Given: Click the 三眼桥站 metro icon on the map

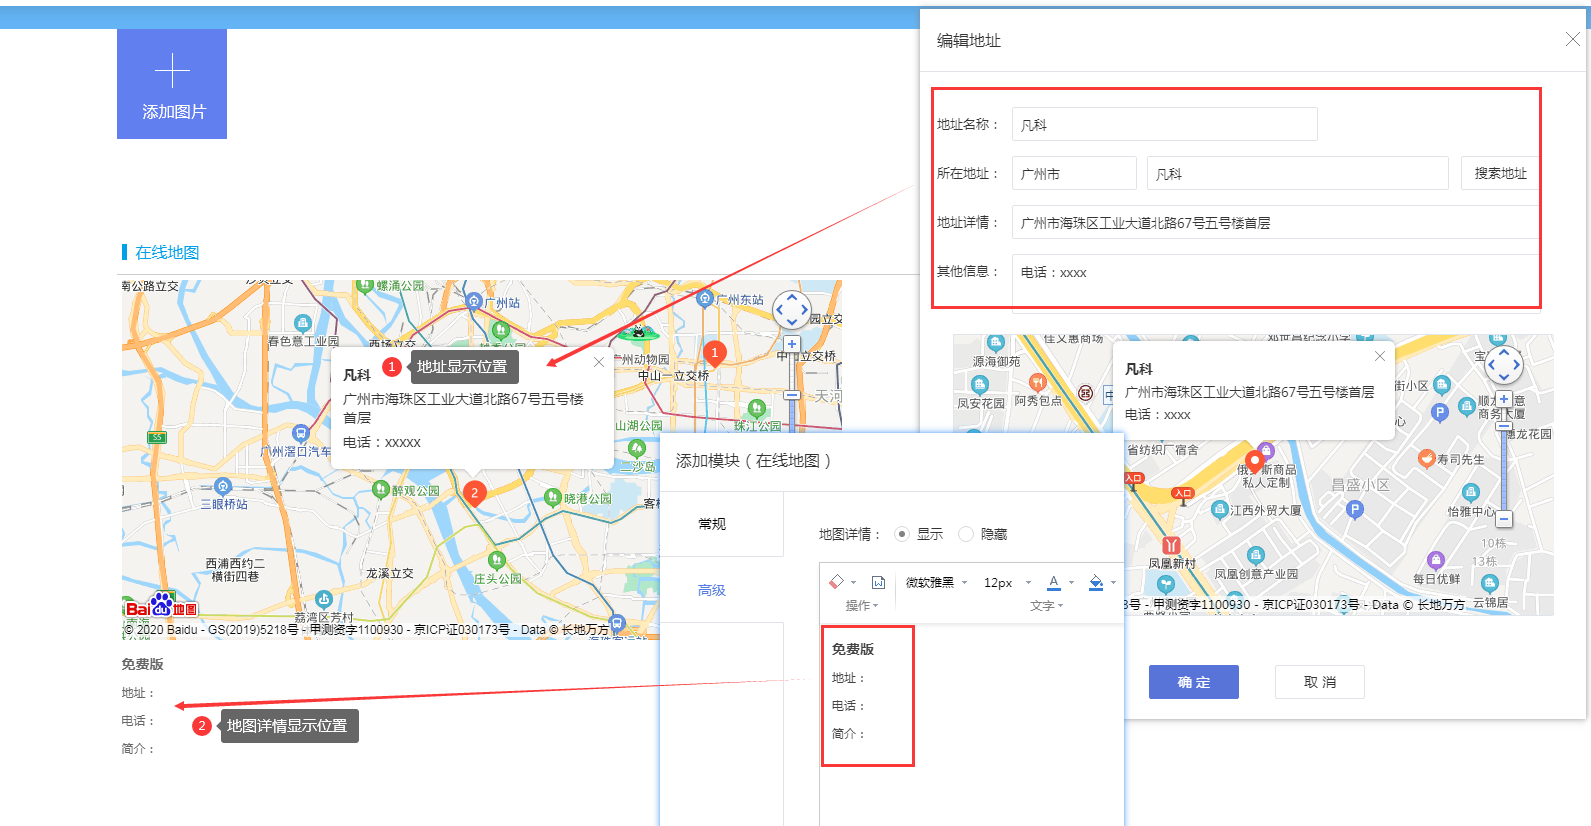Looking at the screenshot, I should click(223, 486).
